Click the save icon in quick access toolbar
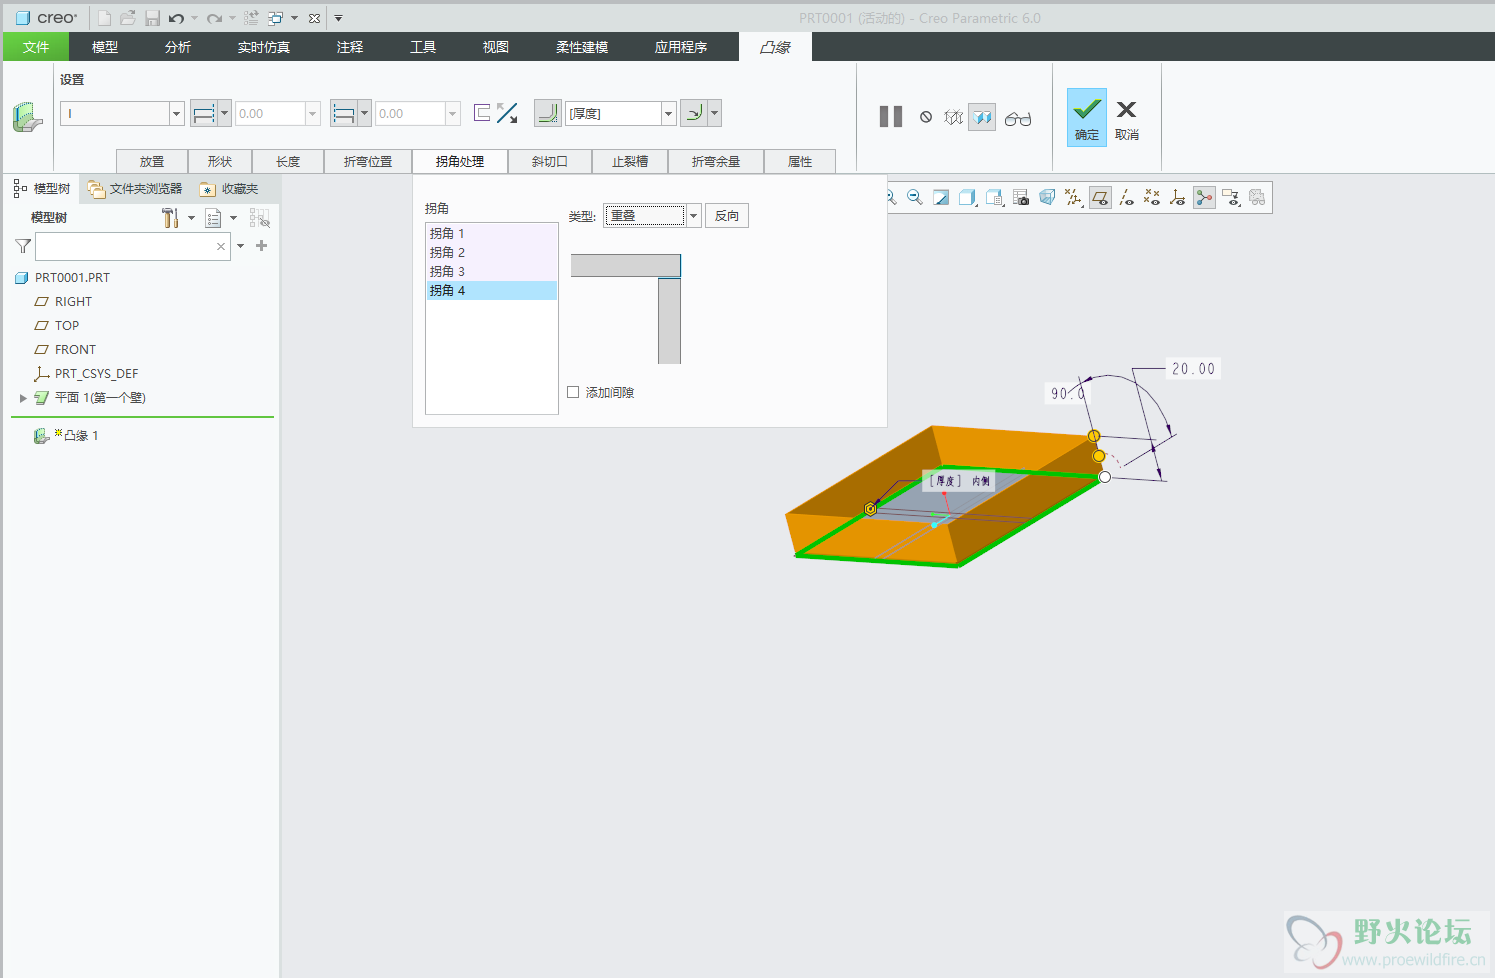The height and width of the screenshot is (978, 1495). (152, 18)
